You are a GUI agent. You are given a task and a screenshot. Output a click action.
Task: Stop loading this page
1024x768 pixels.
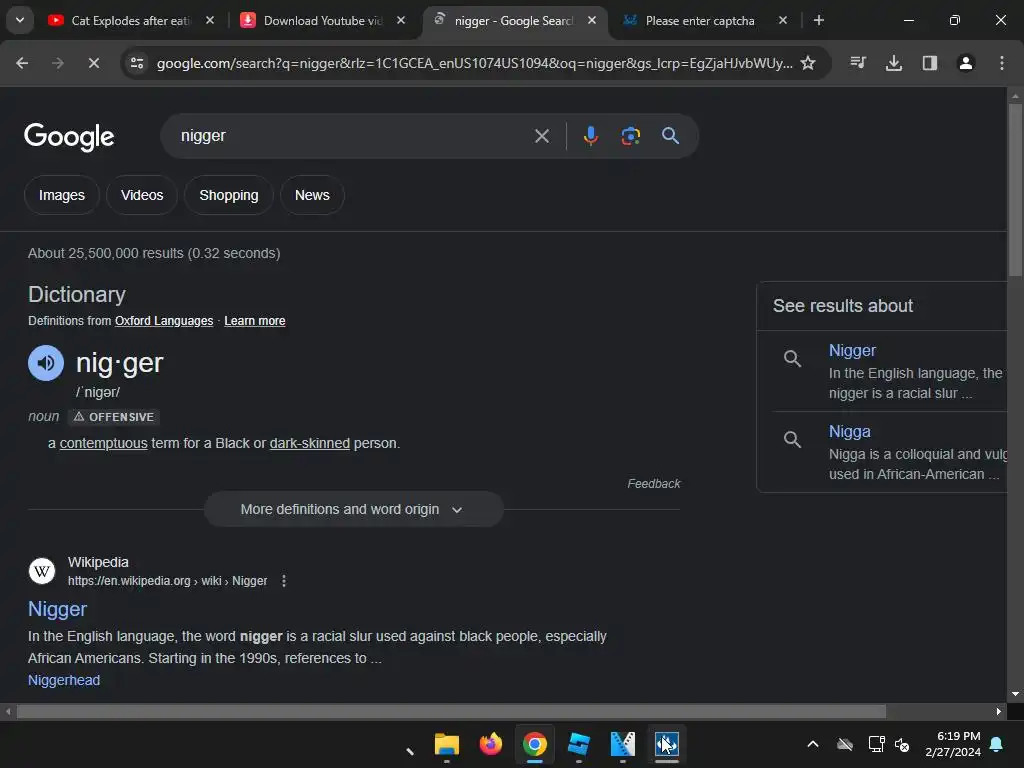tap(93, 63)
